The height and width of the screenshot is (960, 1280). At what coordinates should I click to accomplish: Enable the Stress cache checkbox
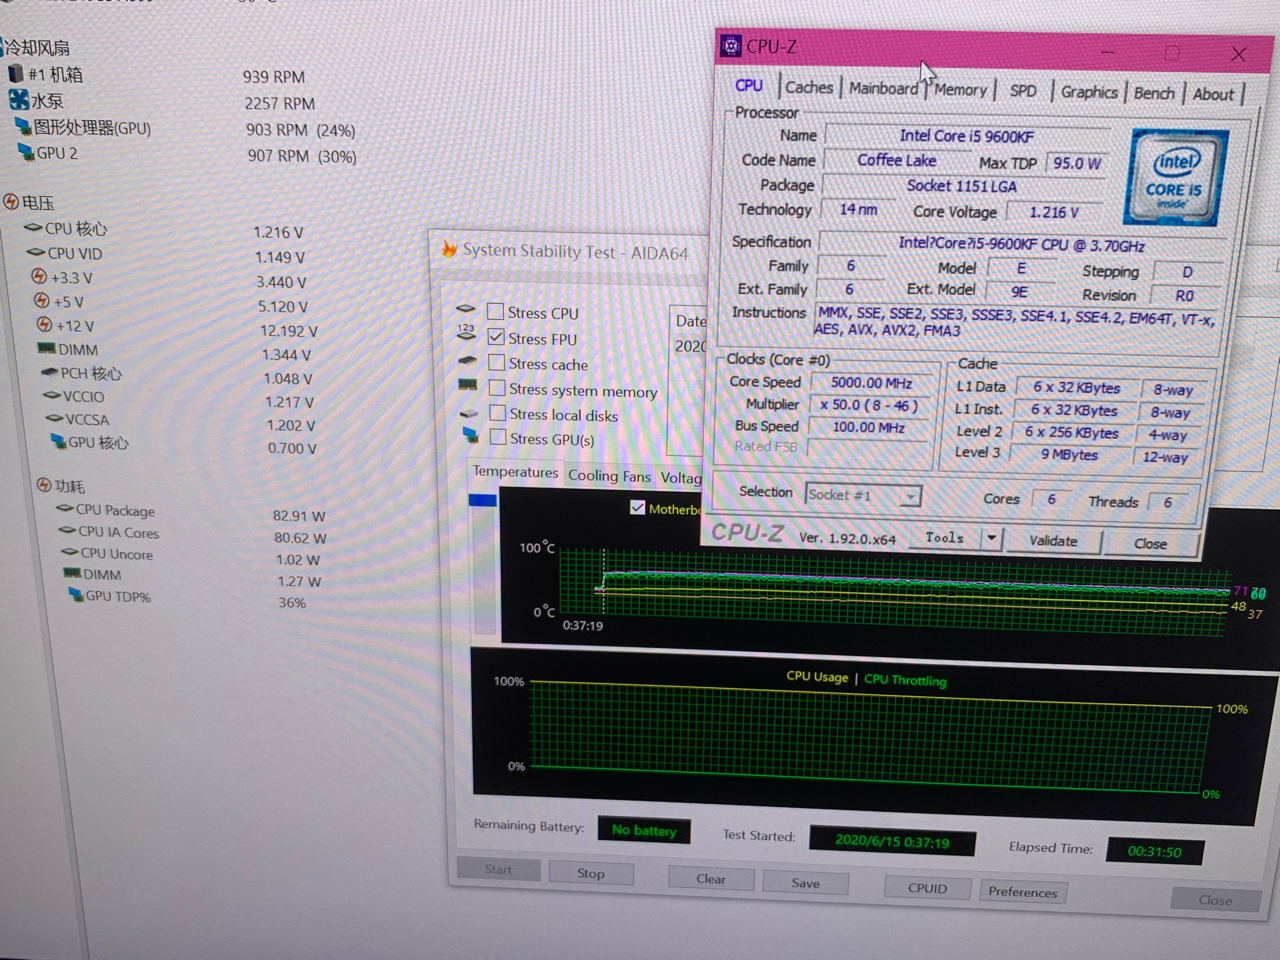tap(496, 362)
